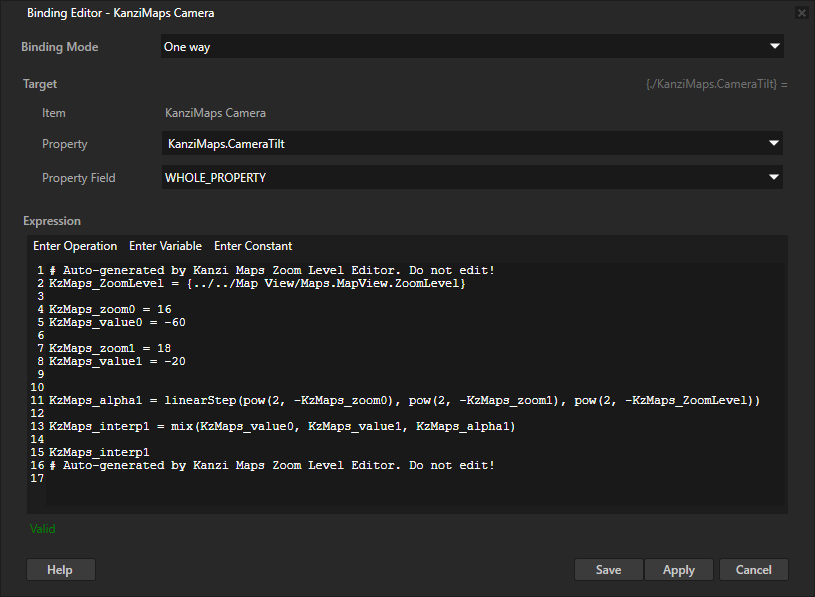The image size is (815, 597).
Task: Place cursor on empty line 17
Action: coord(200,478)
